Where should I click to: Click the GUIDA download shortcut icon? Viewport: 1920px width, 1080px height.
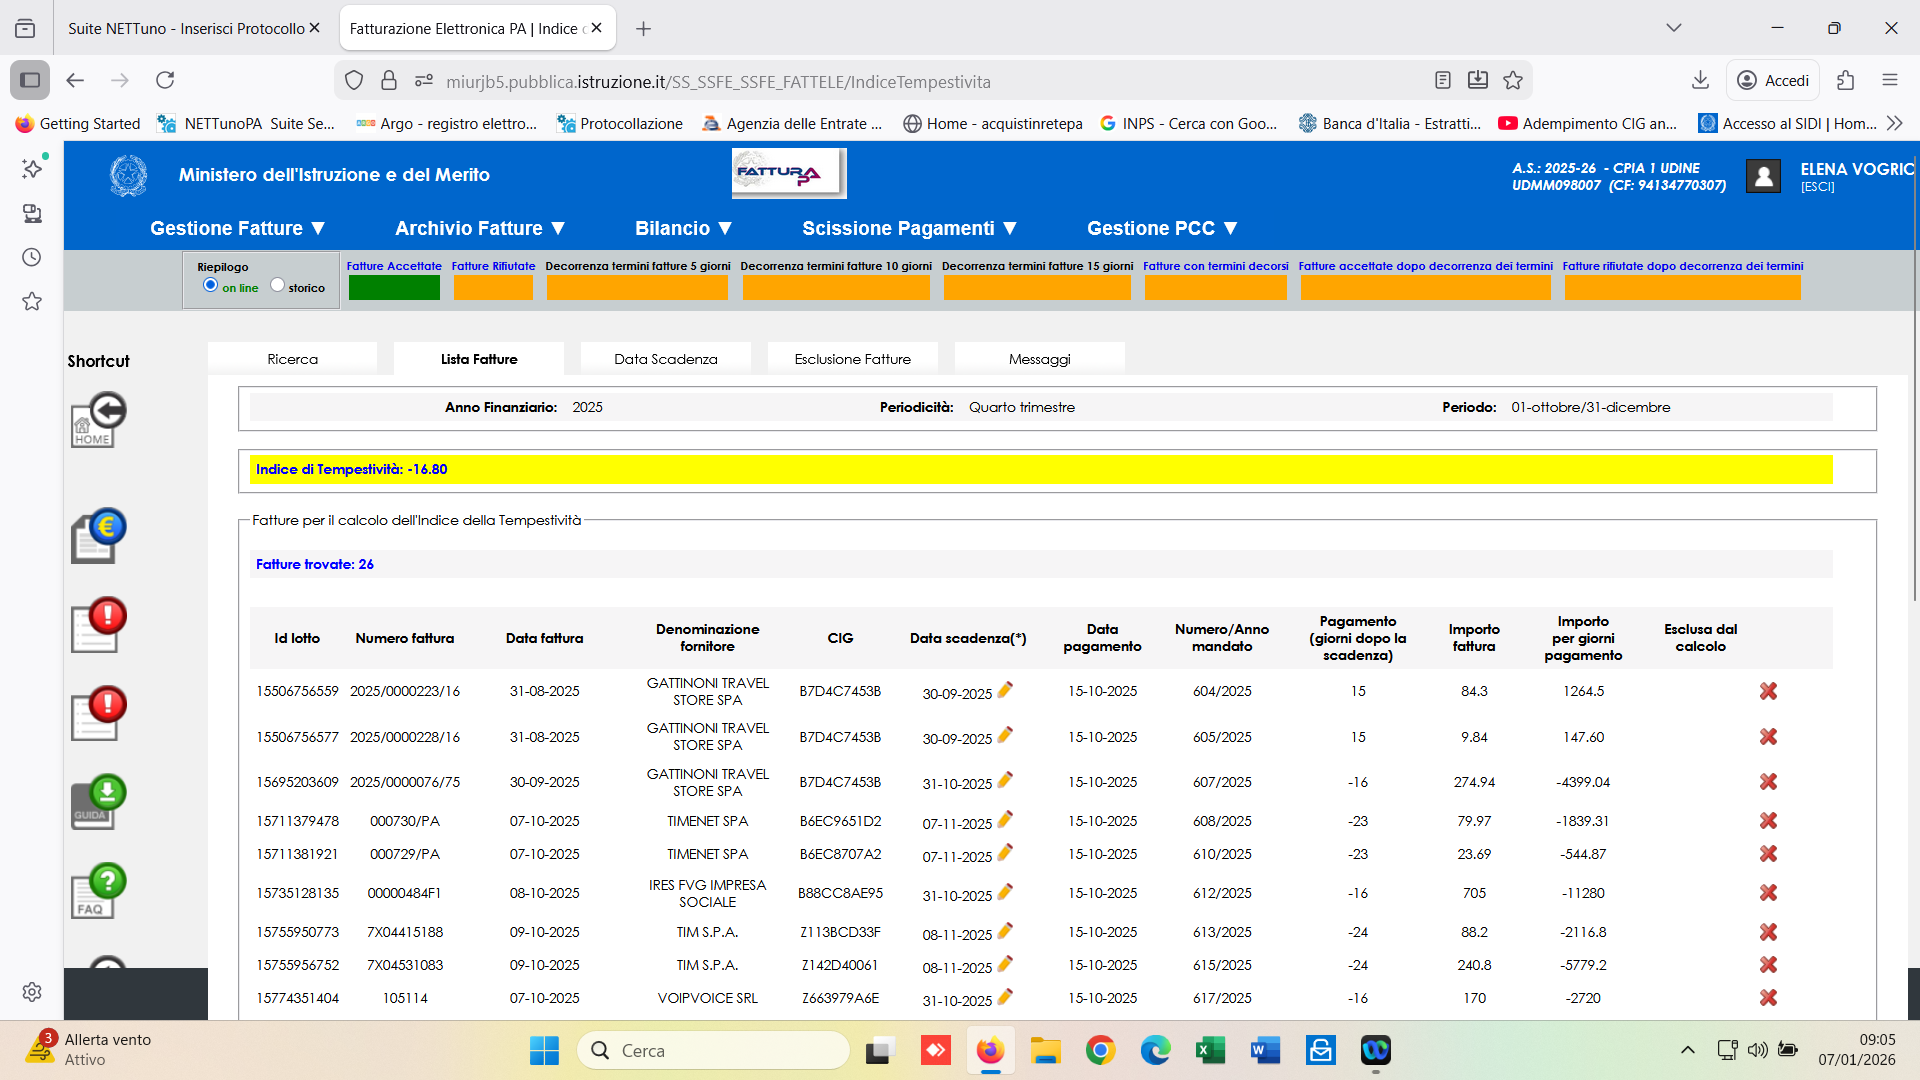(x=98, y=803)
